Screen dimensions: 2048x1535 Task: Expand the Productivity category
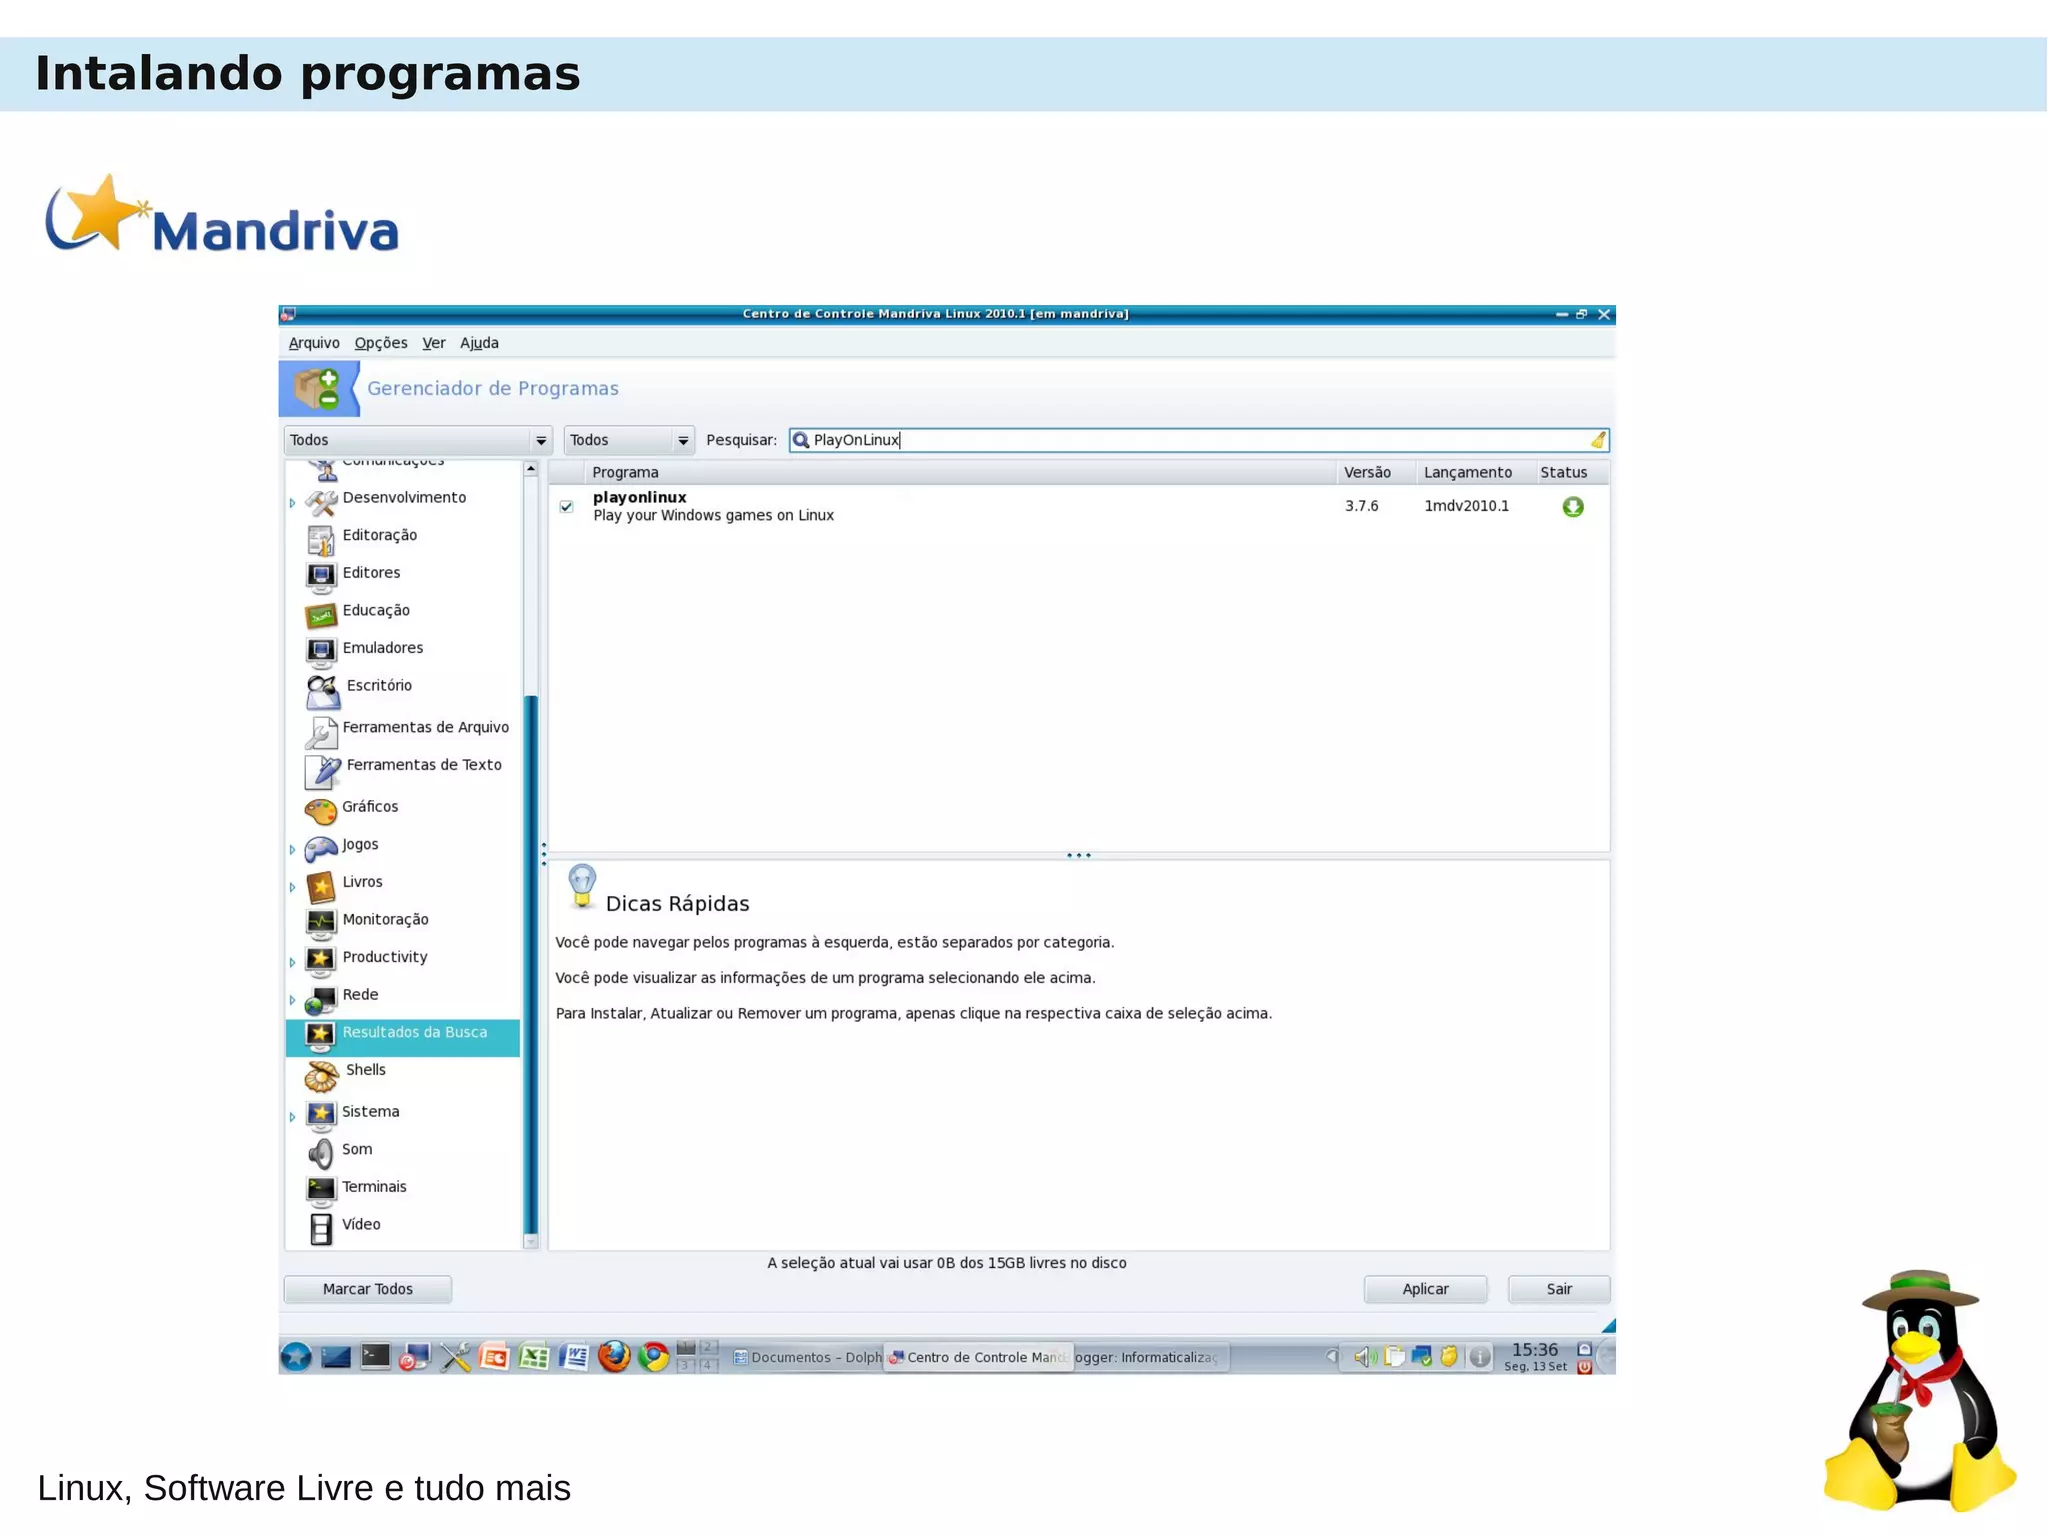pos(292,962)
